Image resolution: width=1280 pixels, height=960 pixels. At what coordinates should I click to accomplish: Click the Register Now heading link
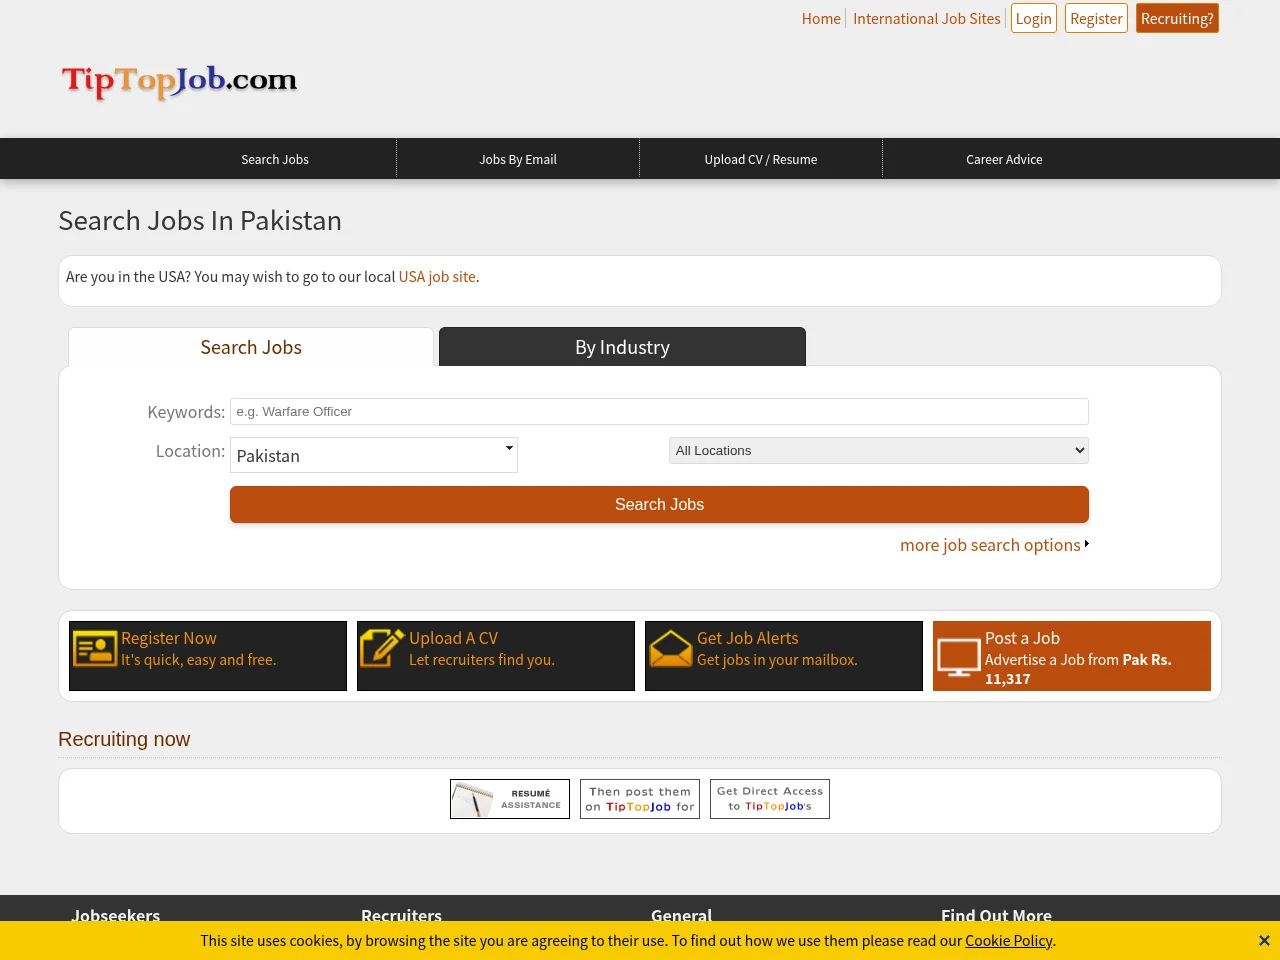point(169,638)
